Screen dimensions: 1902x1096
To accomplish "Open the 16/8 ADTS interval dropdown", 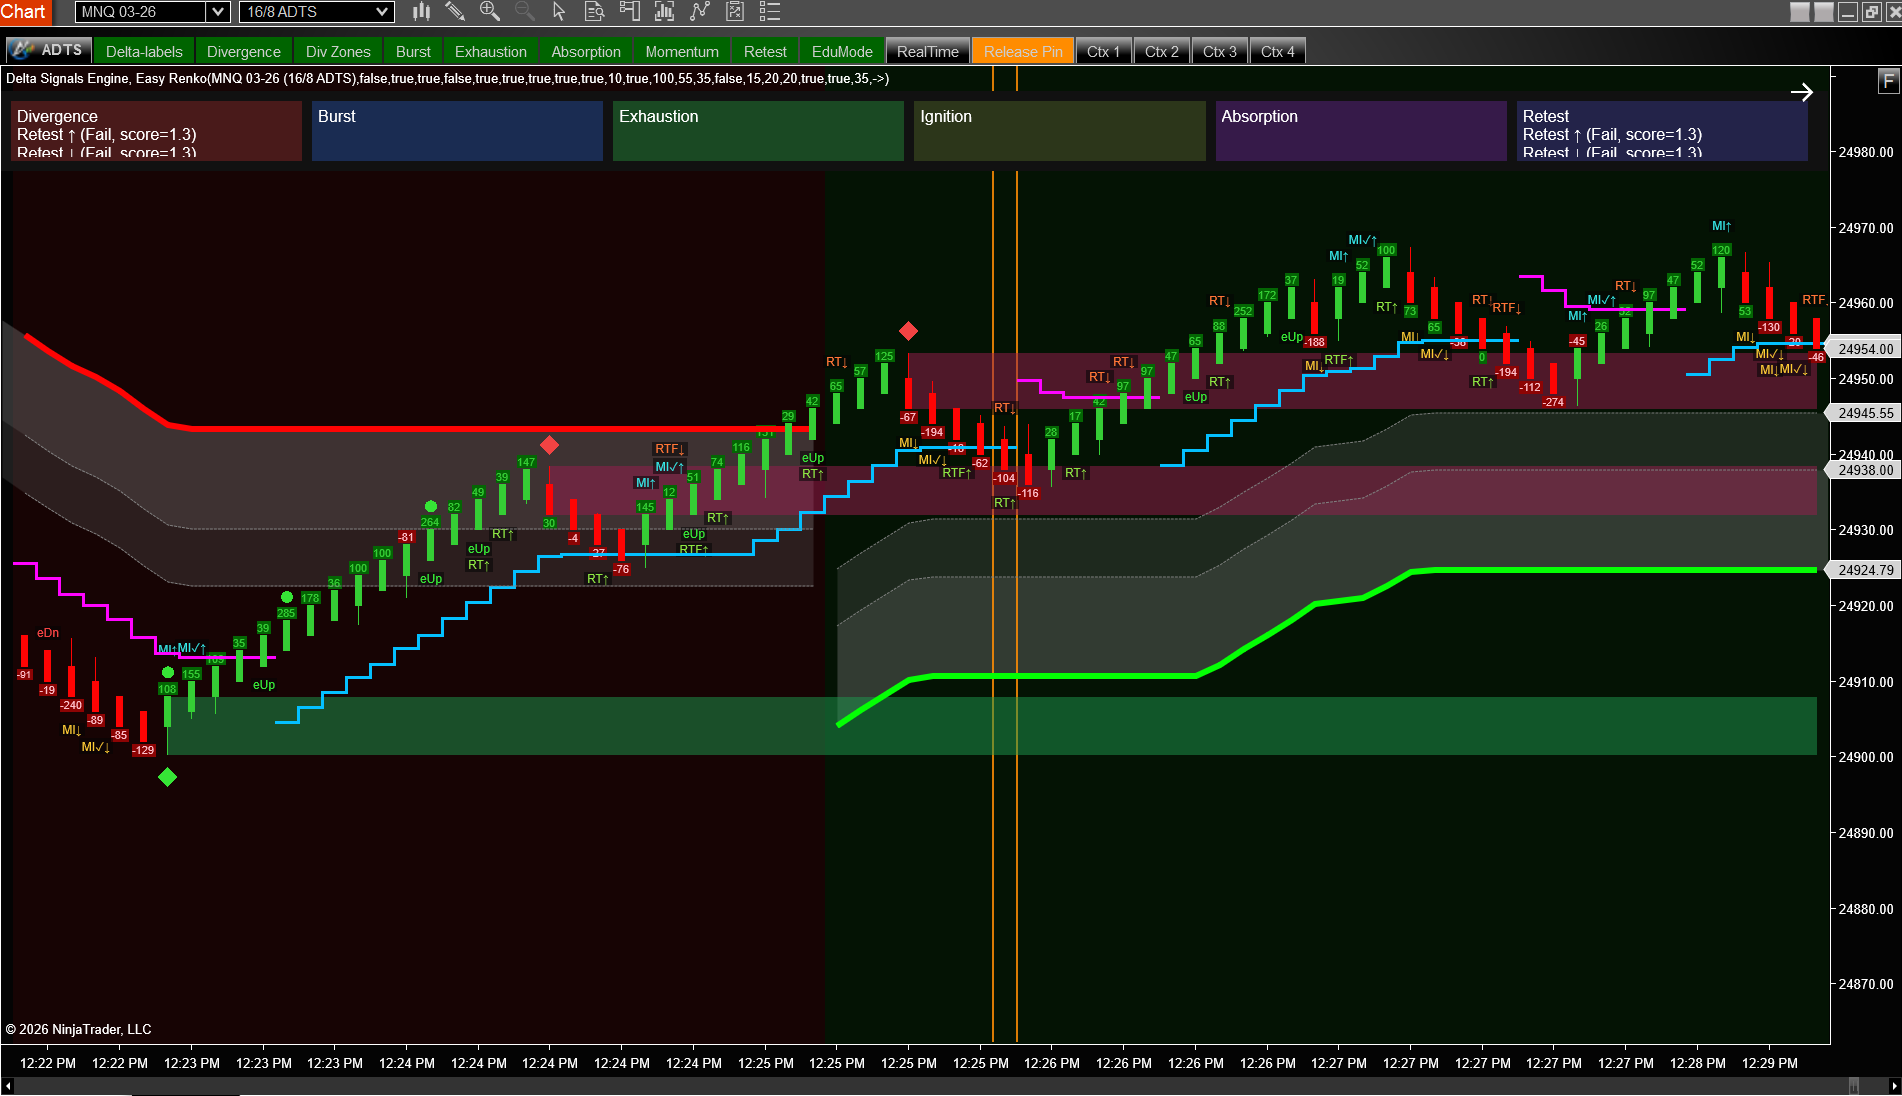I will point(316,12).
